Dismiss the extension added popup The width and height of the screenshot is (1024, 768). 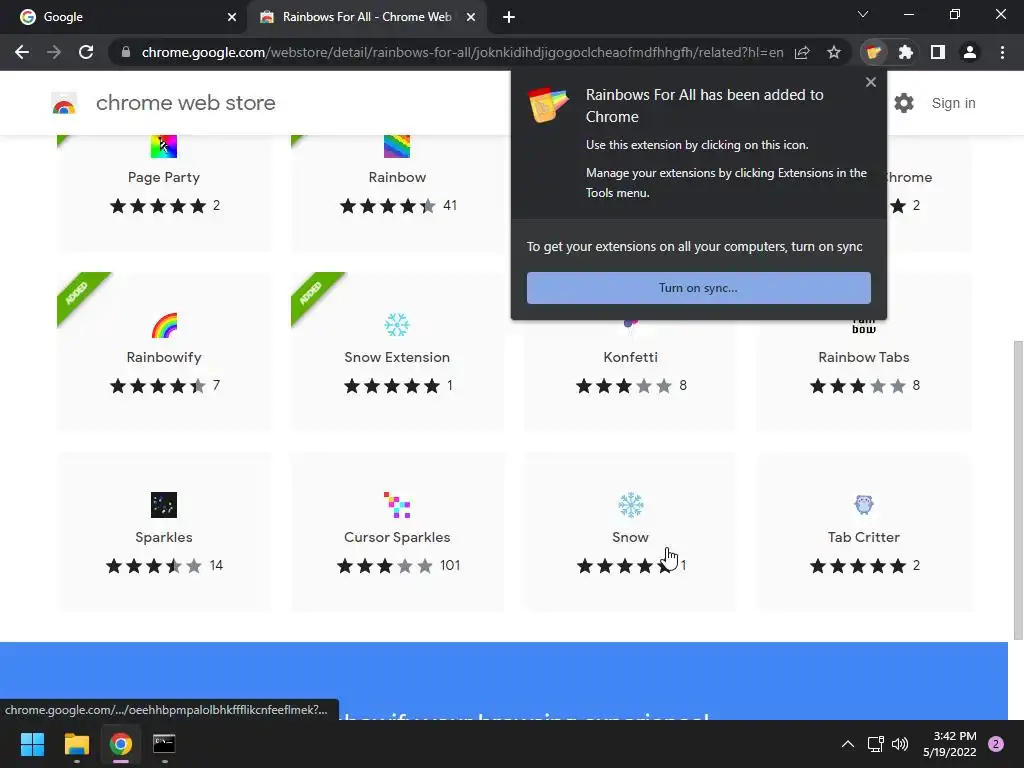click(871, 82)
